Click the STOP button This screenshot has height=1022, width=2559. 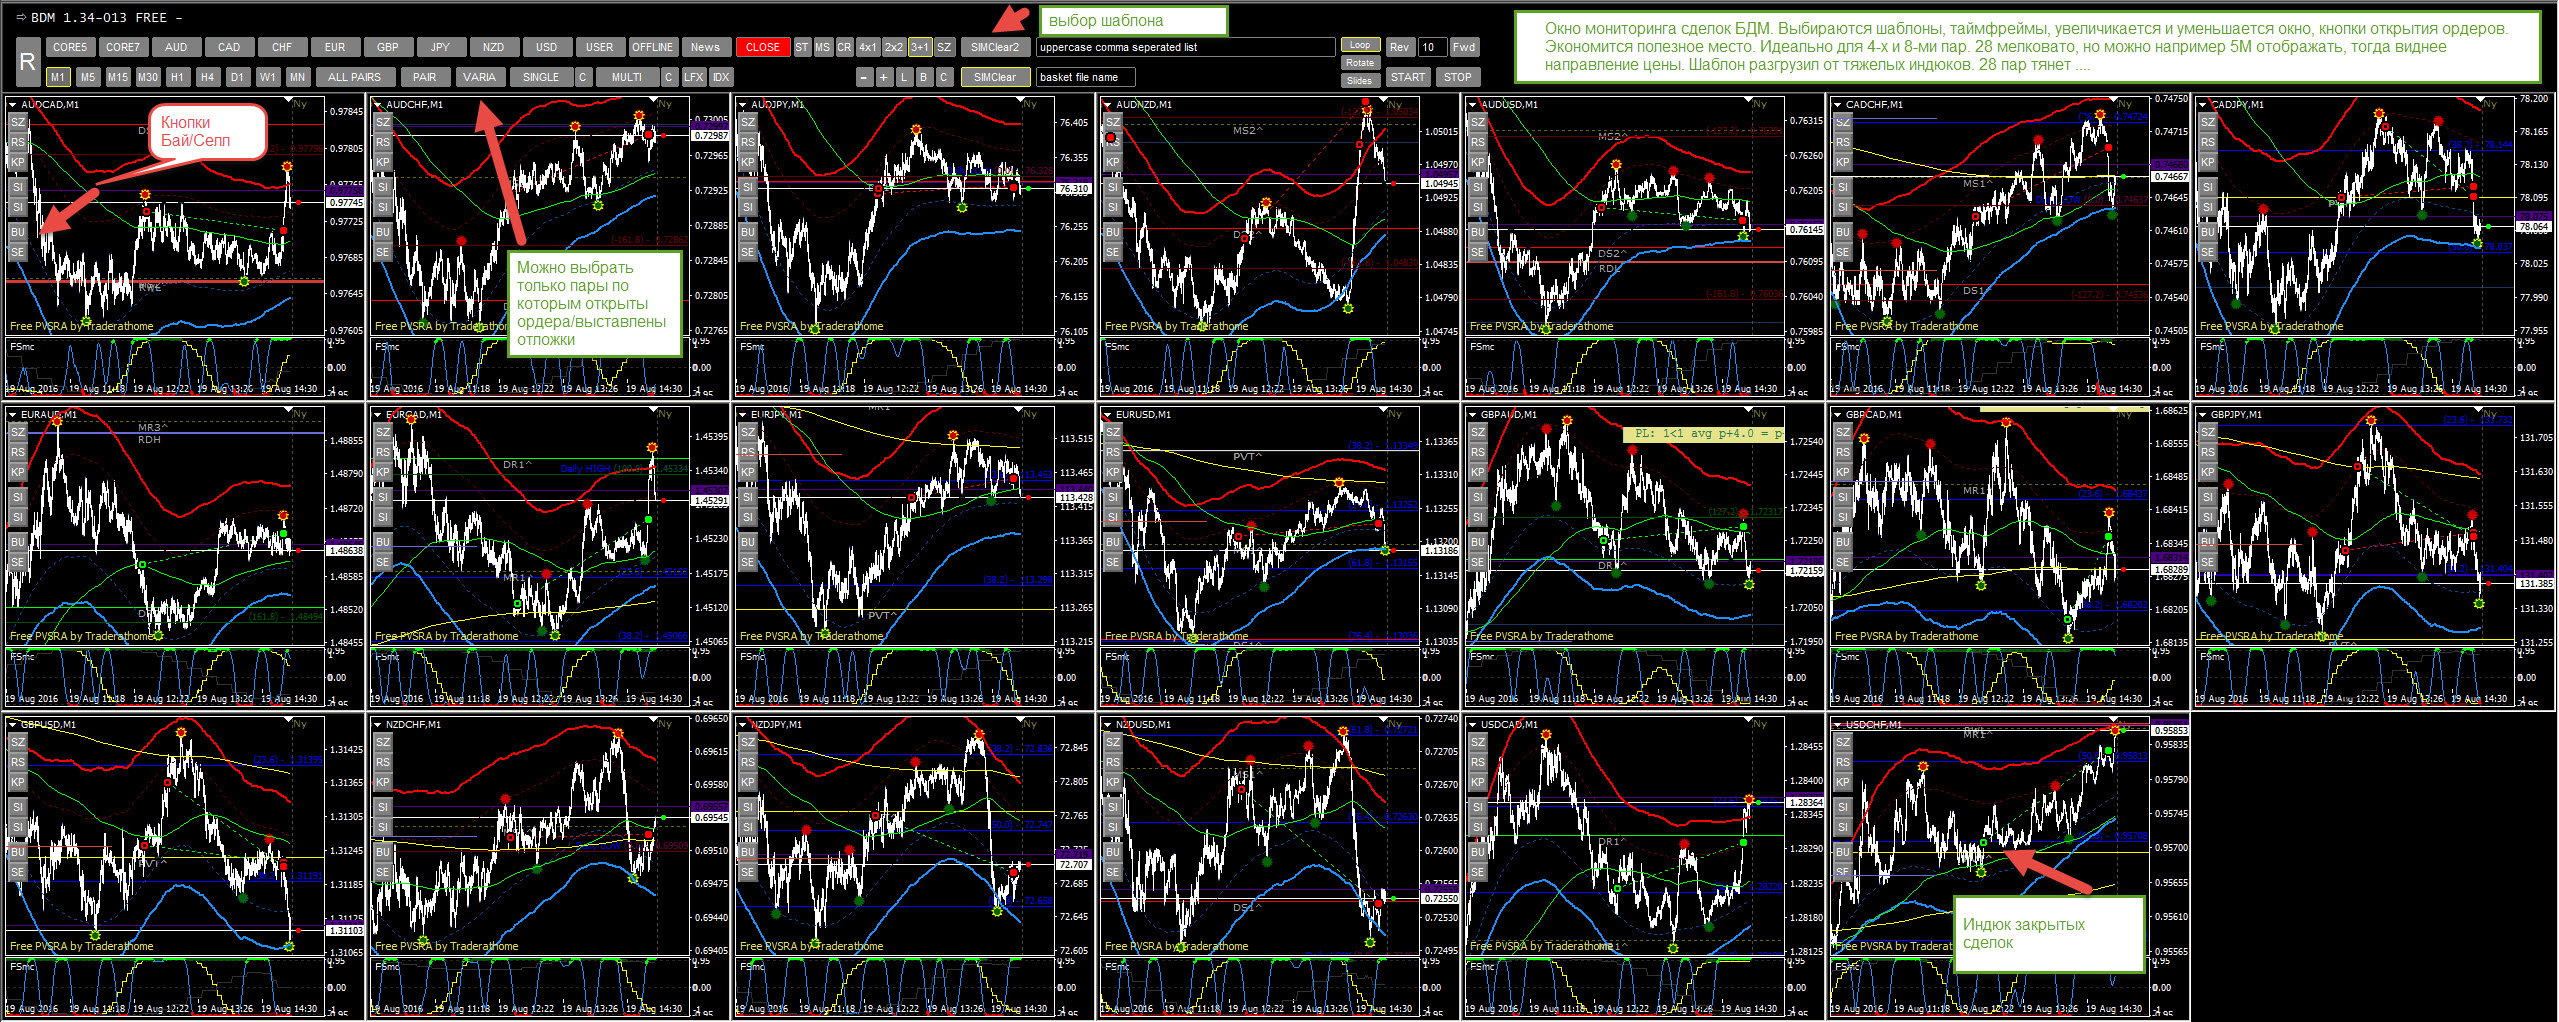coord(1458,77)
